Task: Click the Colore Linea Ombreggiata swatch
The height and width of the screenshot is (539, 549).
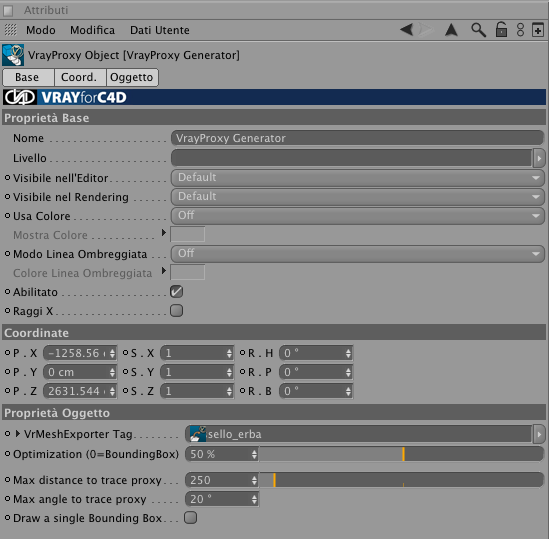Action: pos(188,272)
